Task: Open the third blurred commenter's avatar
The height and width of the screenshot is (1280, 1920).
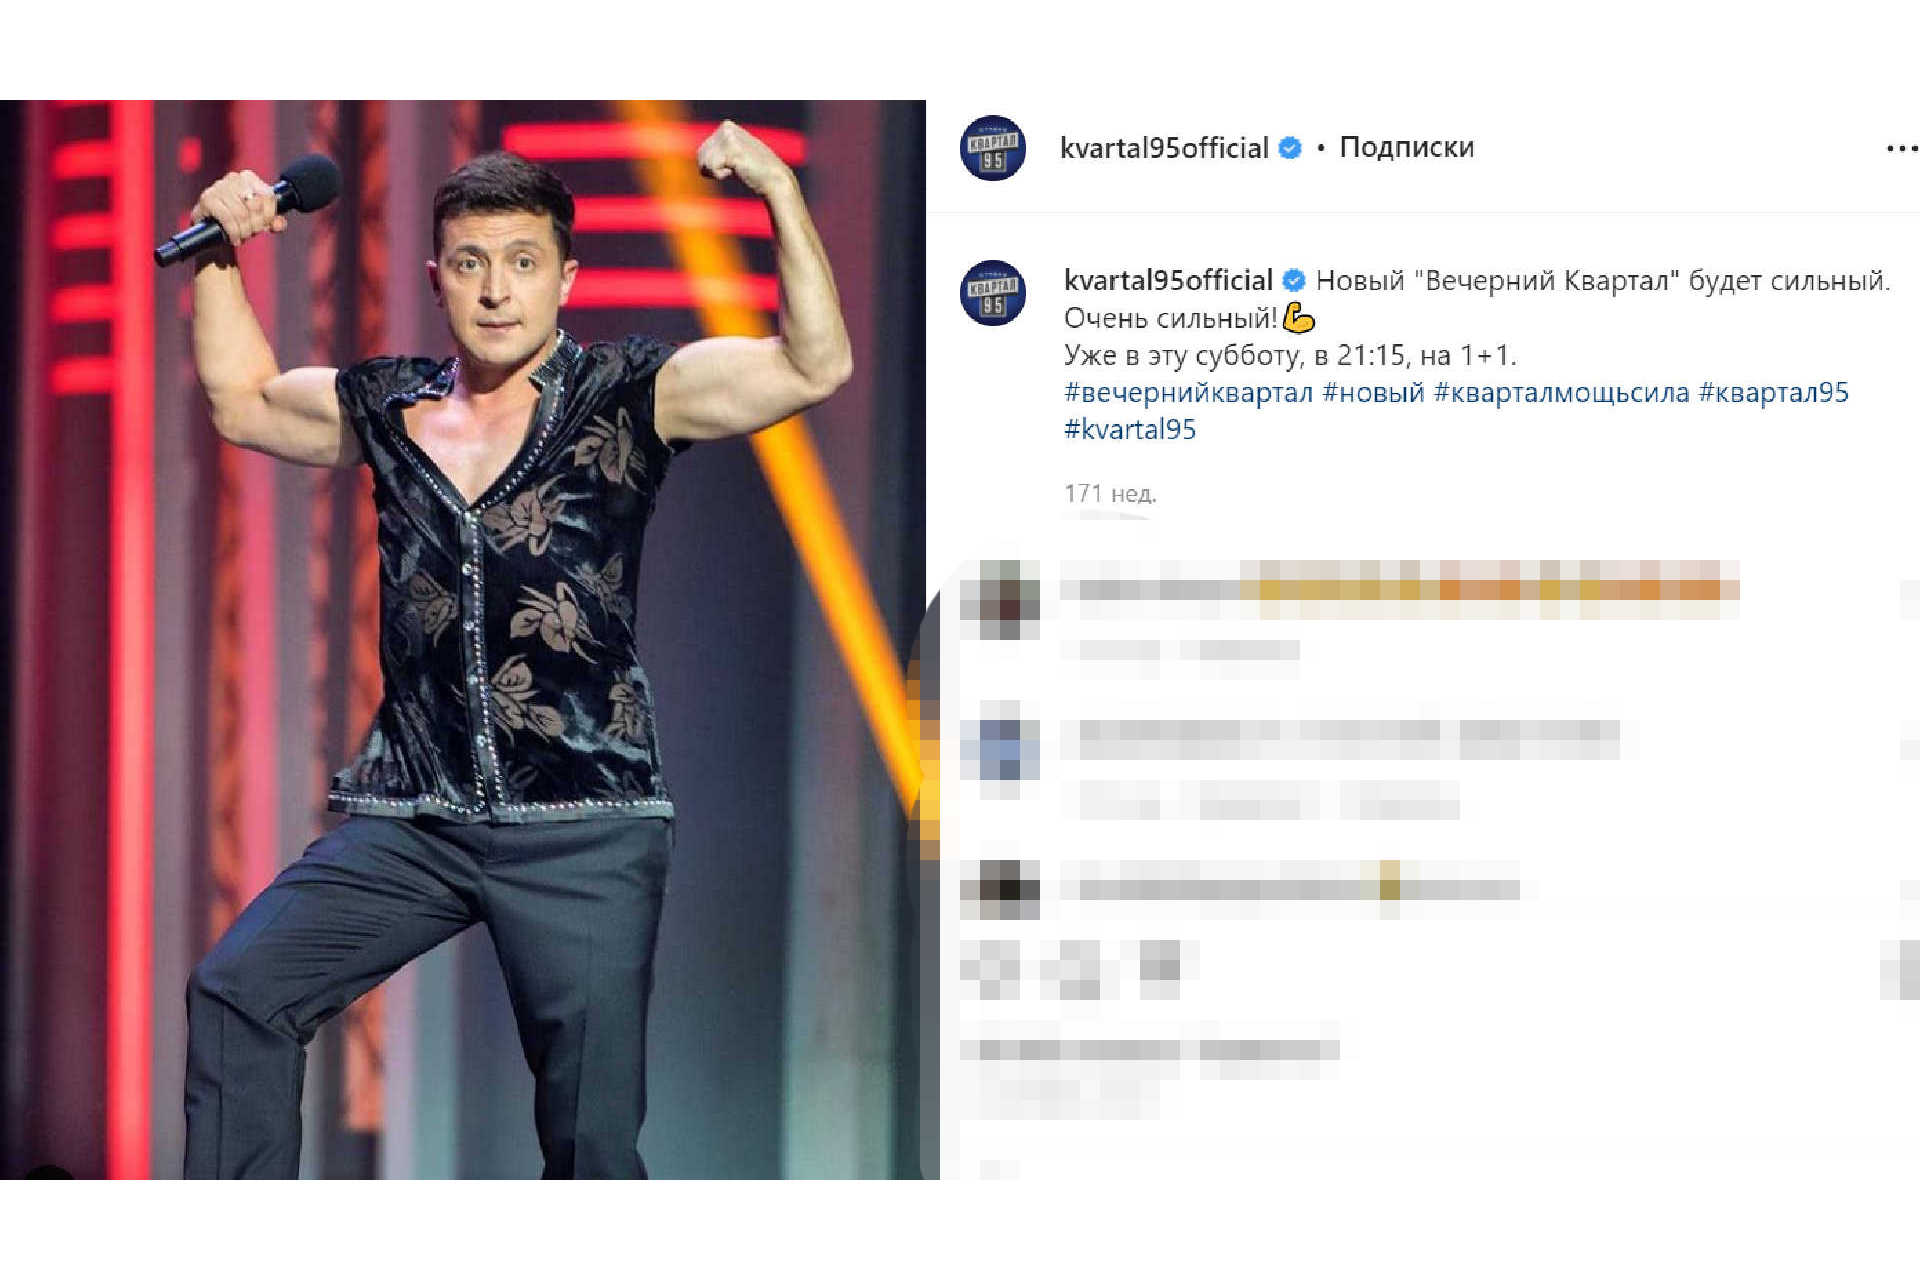Action: coord(1000,889)
